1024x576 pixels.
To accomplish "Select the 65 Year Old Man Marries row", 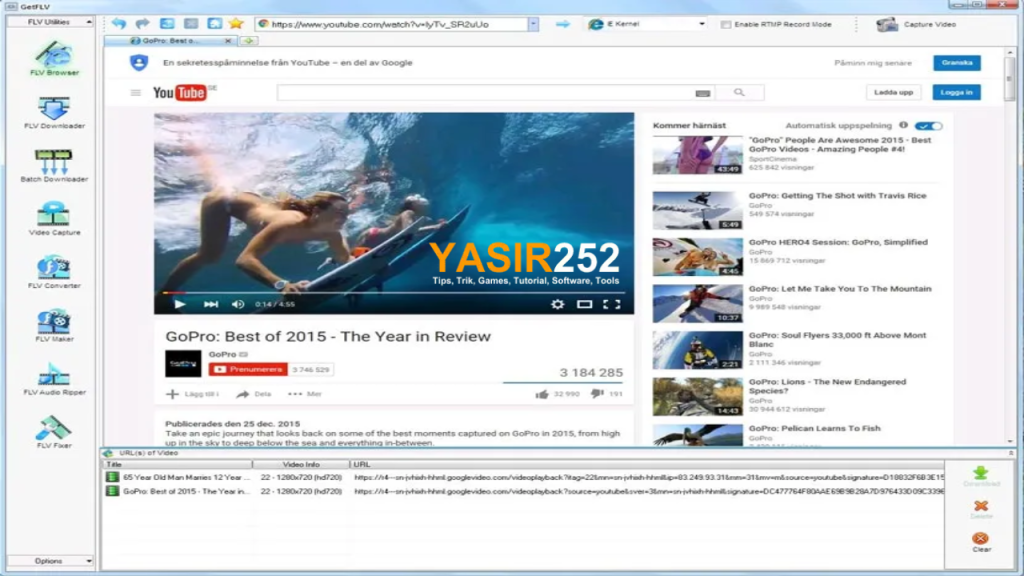I will pyautogui.click(x=524, y=477).
